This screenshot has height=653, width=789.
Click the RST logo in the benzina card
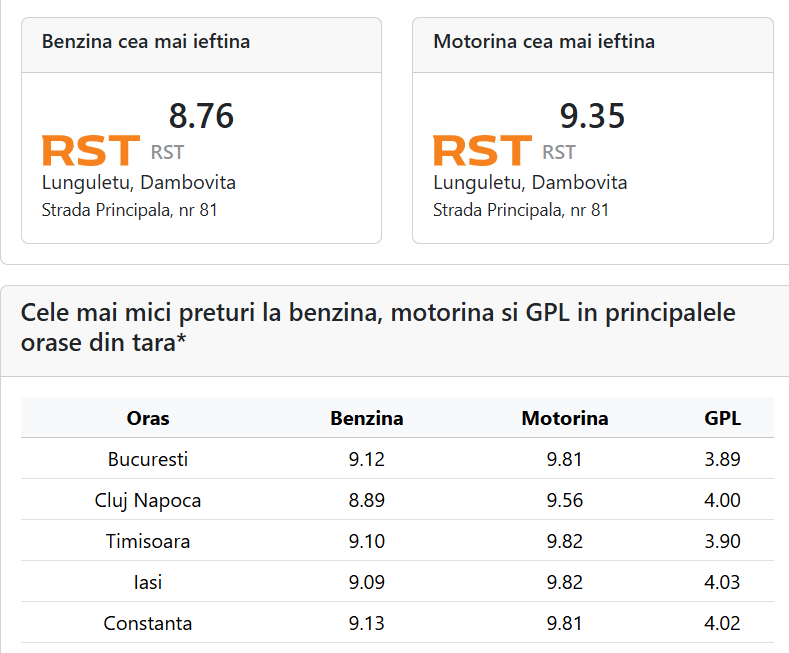click(90, 150)
